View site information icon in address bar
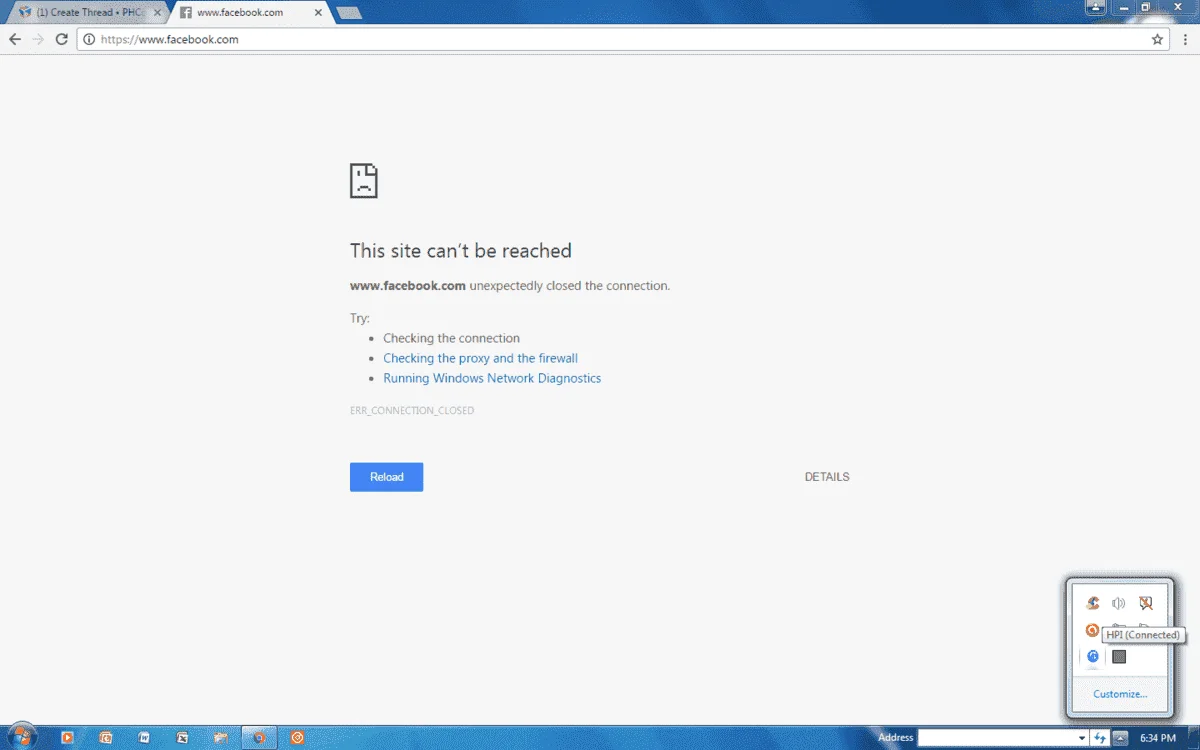This screenshot has height=750, width=1200. [x=89, y=39]
